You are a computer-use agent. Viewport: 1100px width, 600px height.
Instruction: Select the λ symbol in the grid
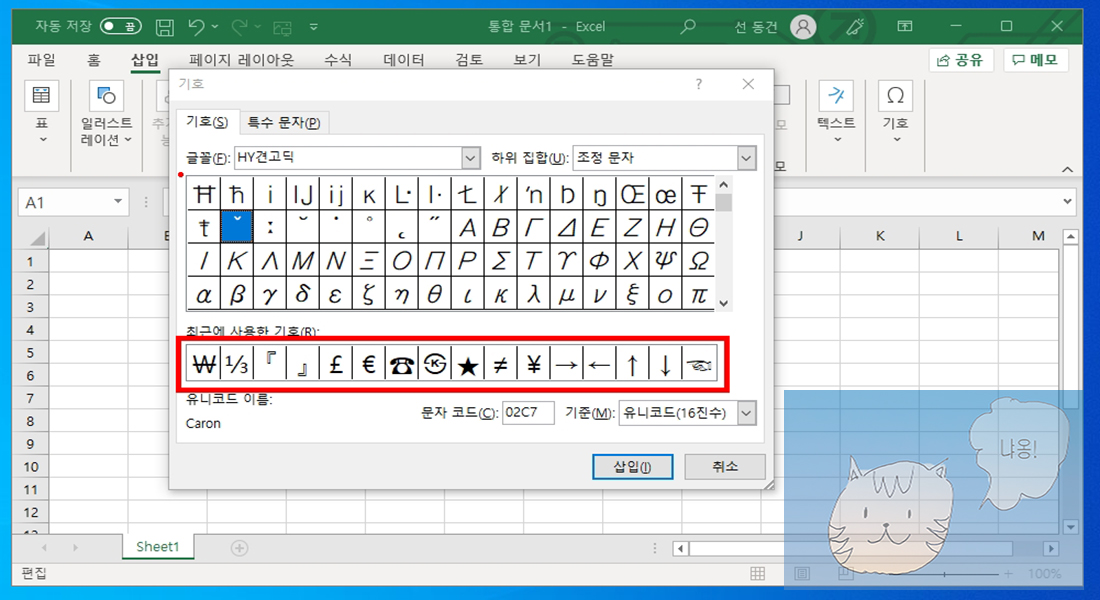pyautogui.click(x=533, y=295)
